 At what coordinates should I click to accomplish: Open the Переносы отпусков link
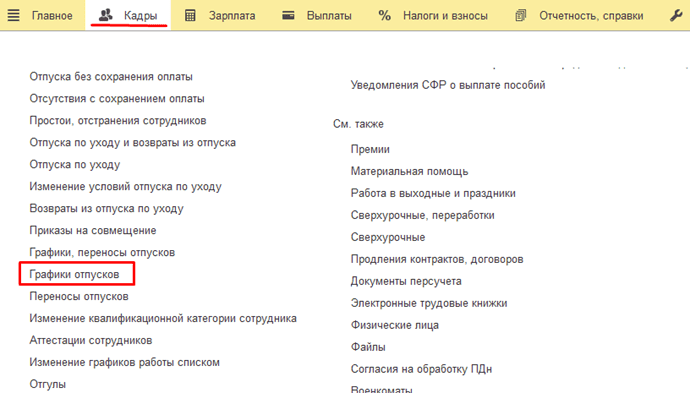point(79,297)
